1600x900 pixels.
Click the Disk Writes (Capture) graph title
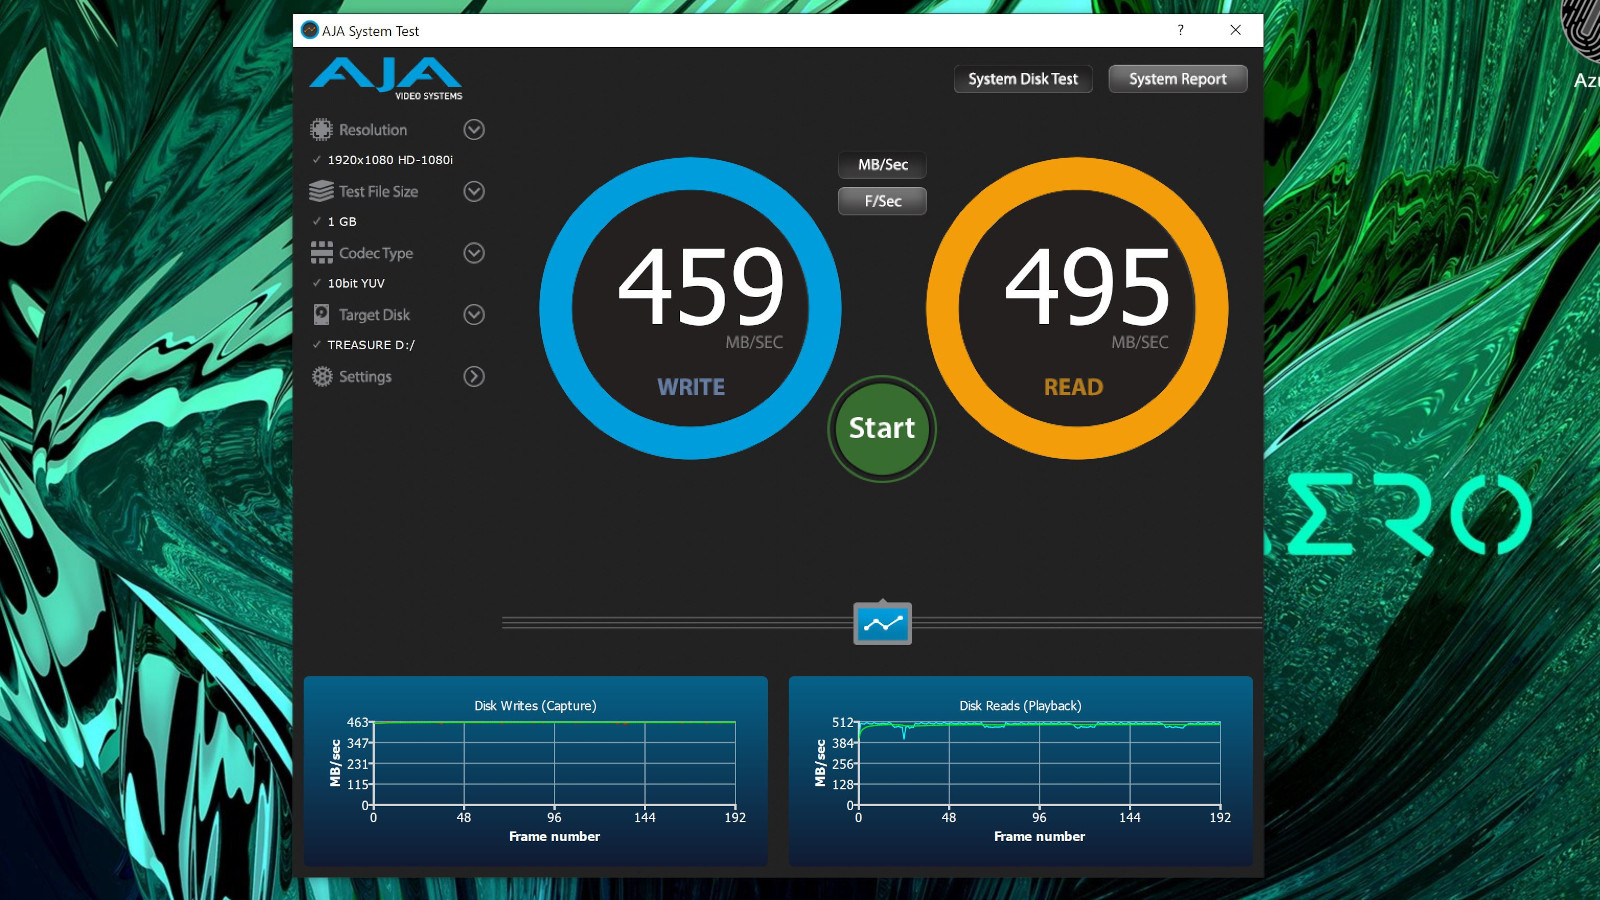[x=535, y=706]
